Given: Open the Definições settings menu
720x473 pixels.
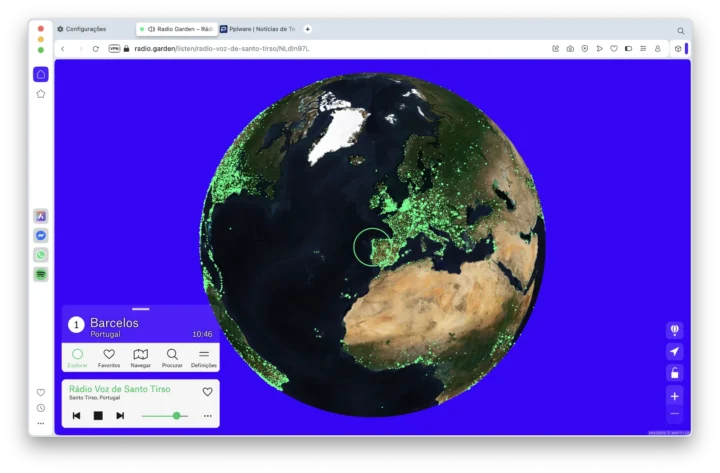Looking at the screenshot, I should coord(204,357).
